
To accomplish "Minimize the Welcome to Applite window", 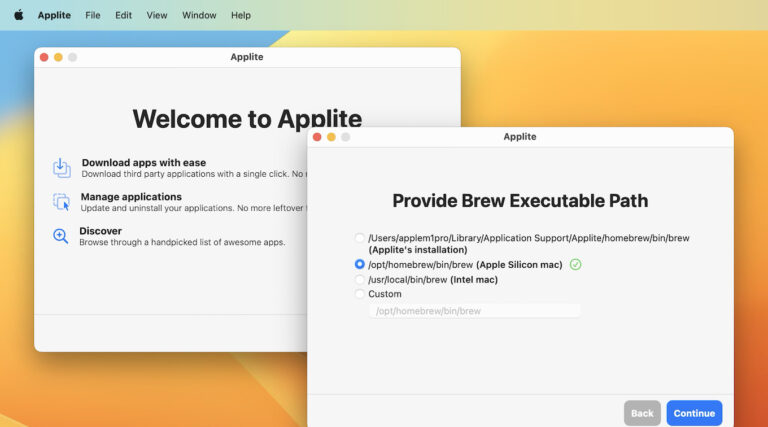I will tap(58, 57).
